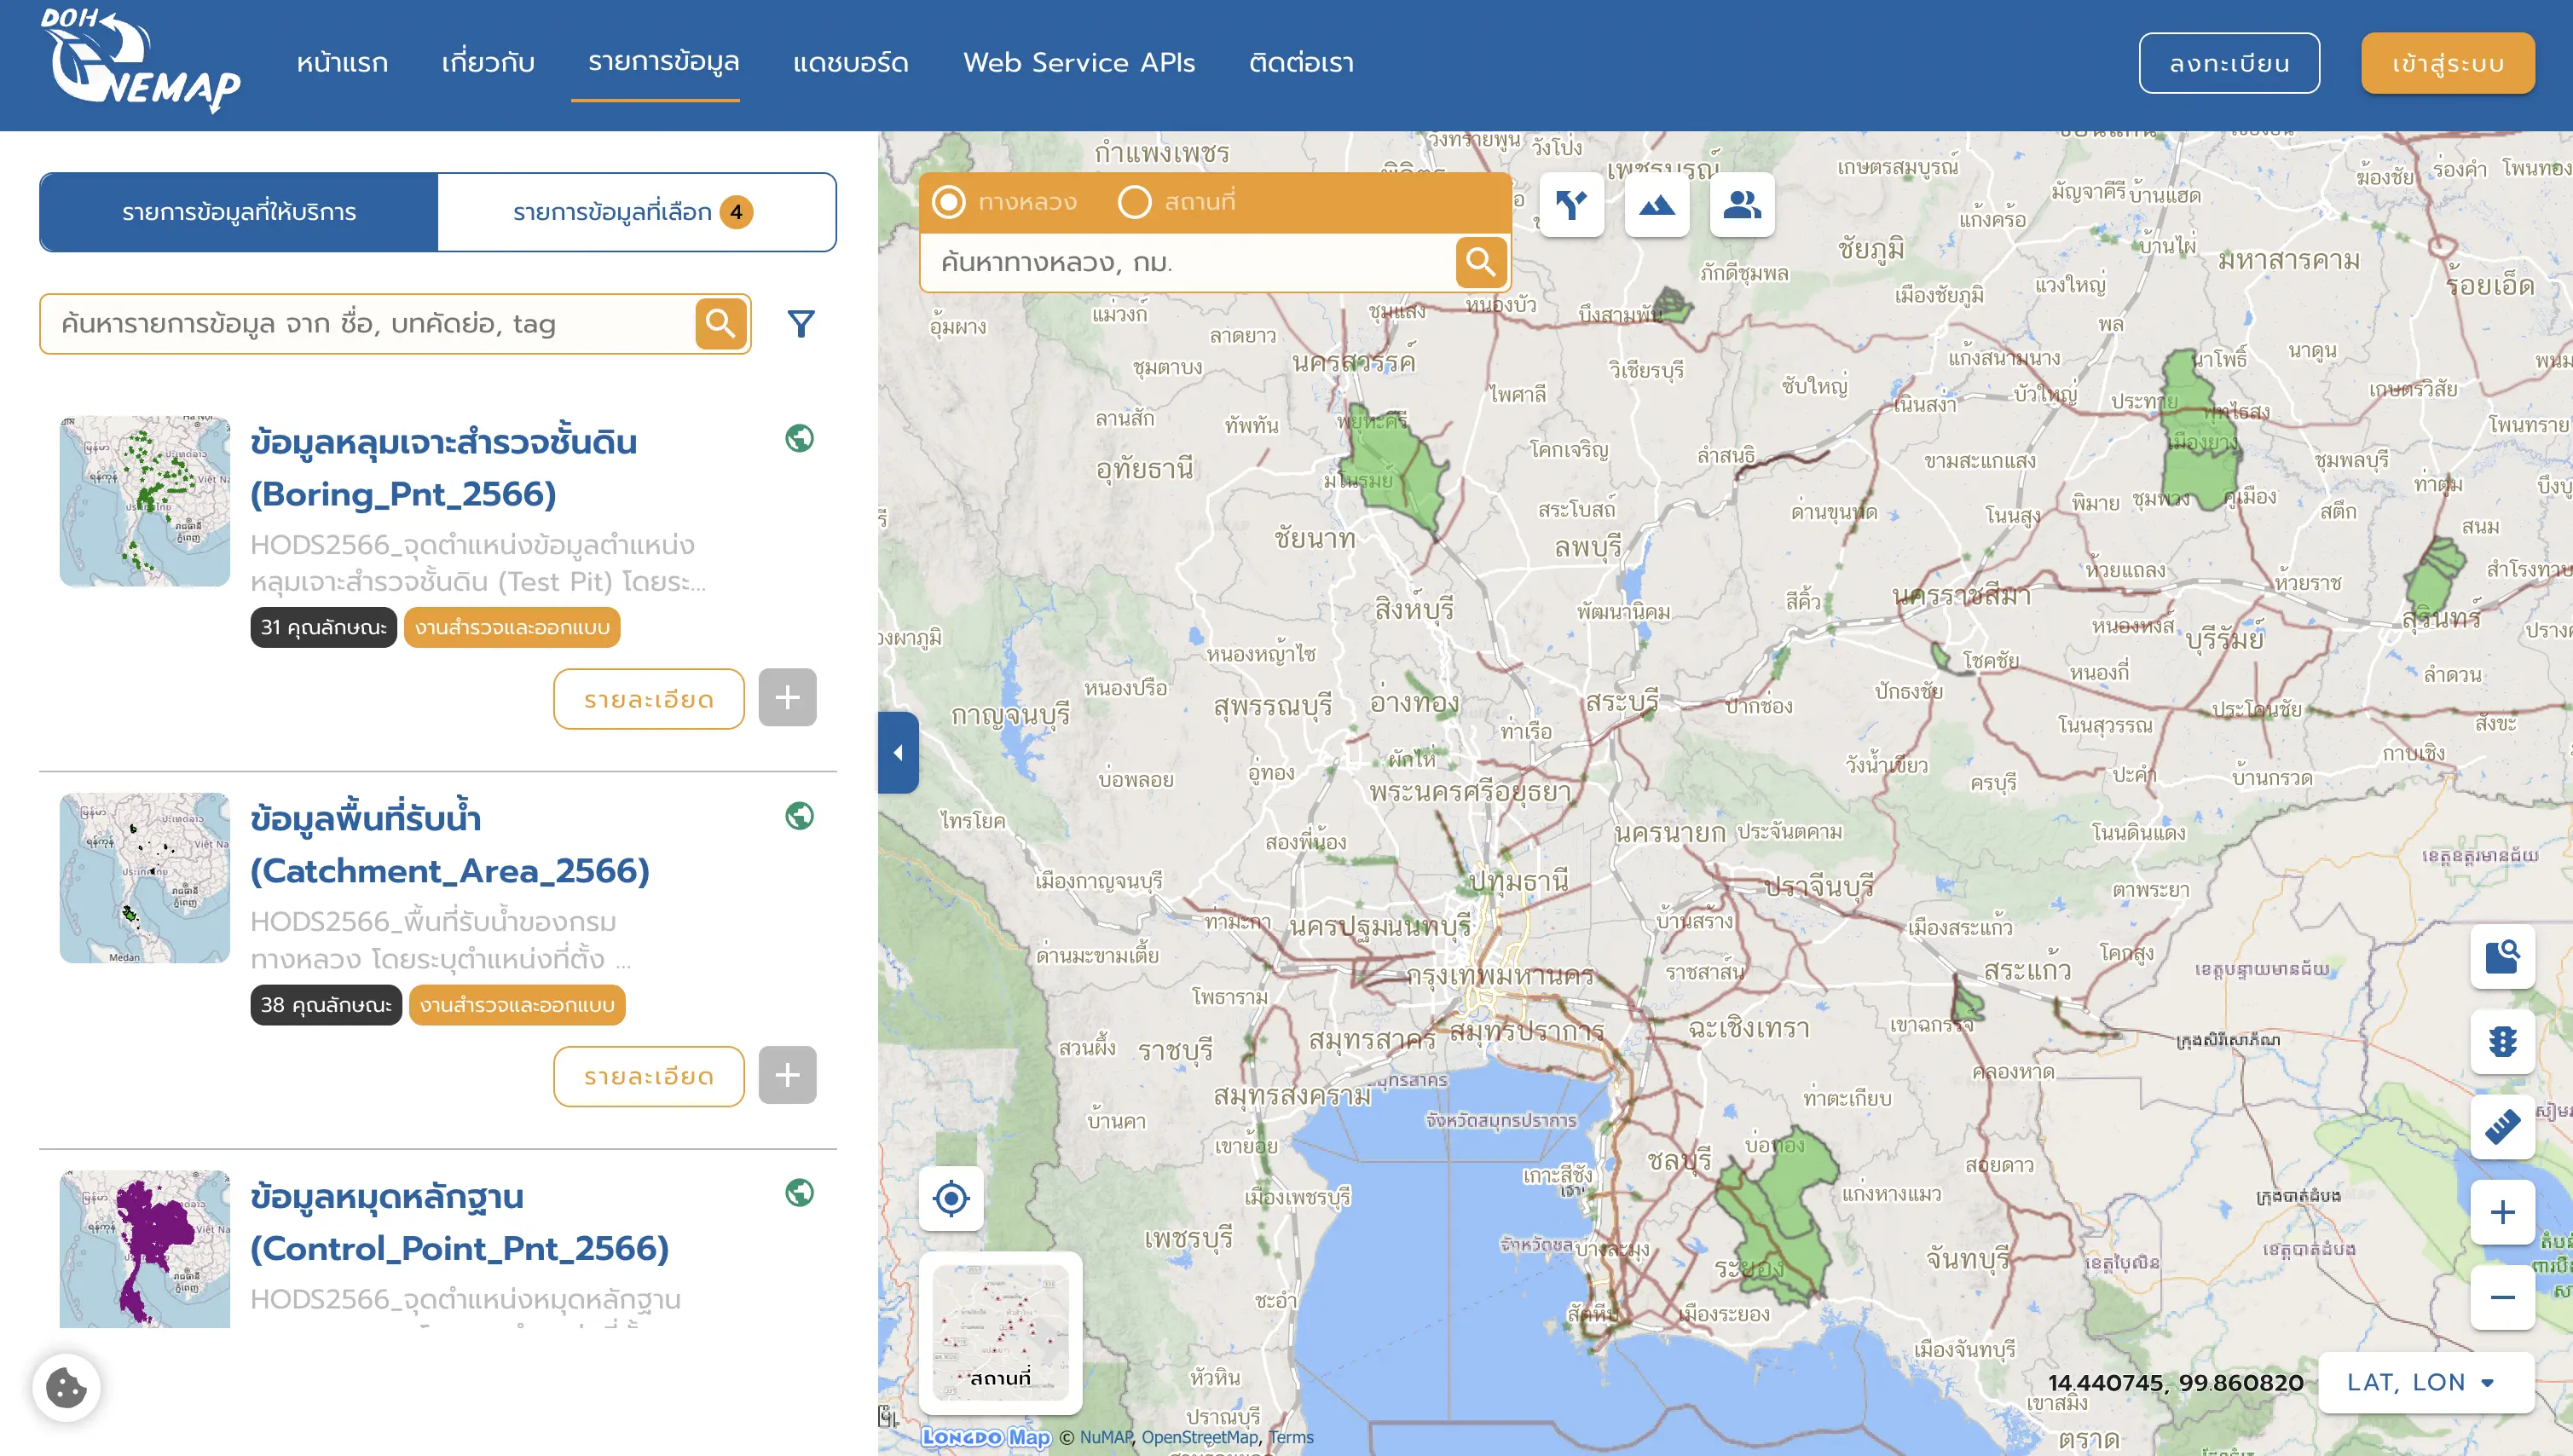Click the สถานที่ basemap thumbnail
Image resolution: width=2573 pixels, height=1456 pixels.
tap(1001, 1333)
